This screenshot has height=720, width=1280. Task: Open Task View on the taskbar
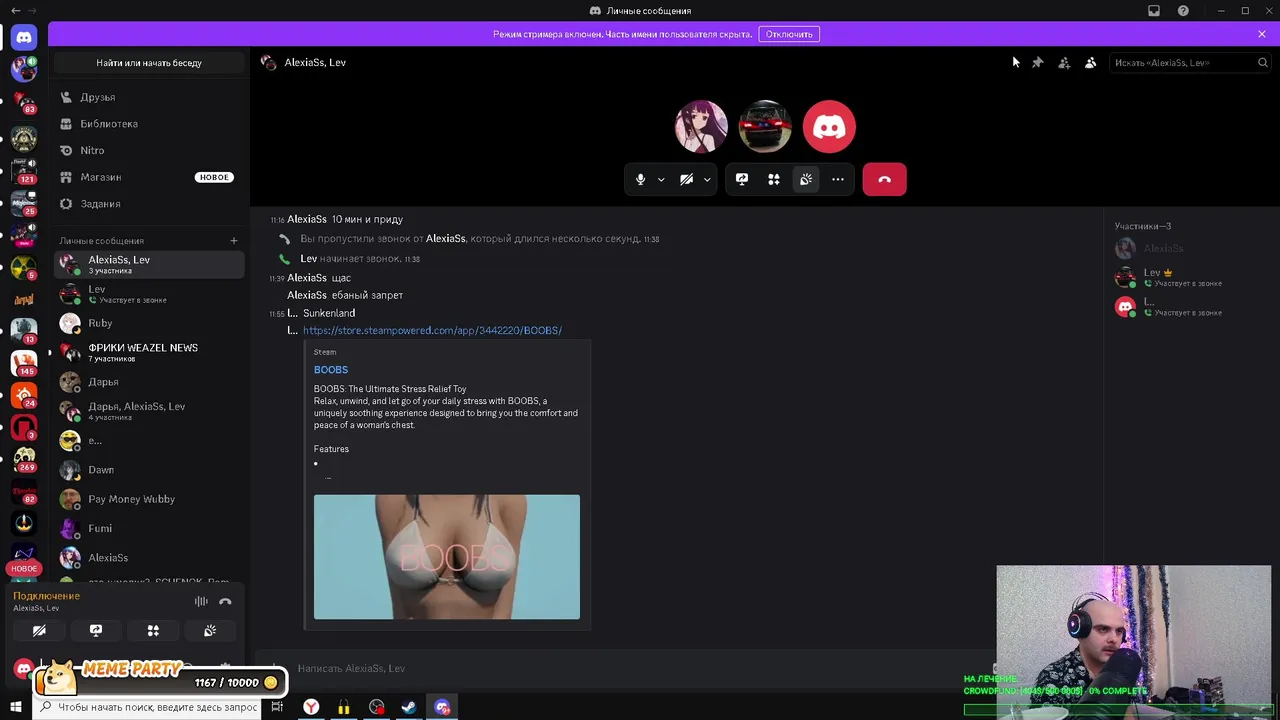click(277, 707)
